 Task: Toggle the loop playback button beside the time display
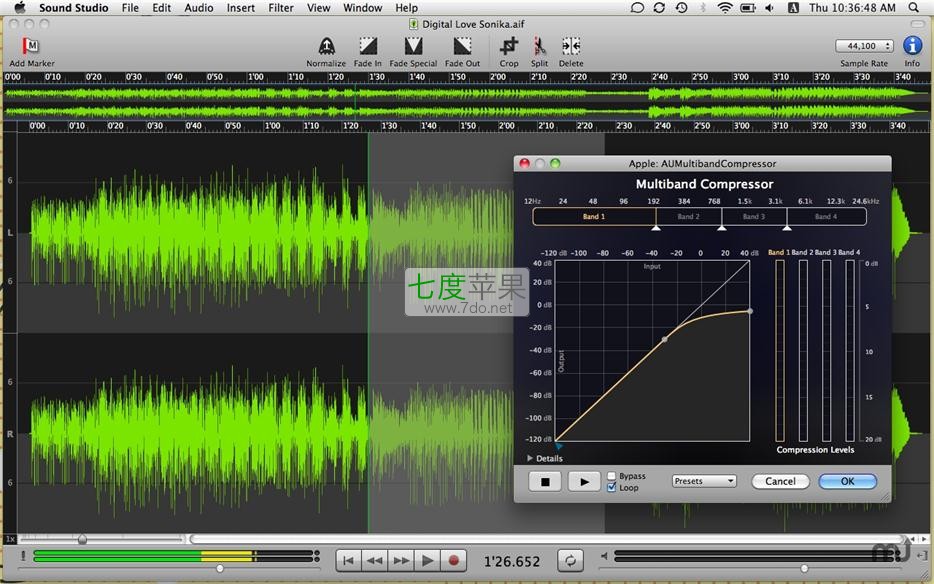pyautogui.click(x=570, y=561)
